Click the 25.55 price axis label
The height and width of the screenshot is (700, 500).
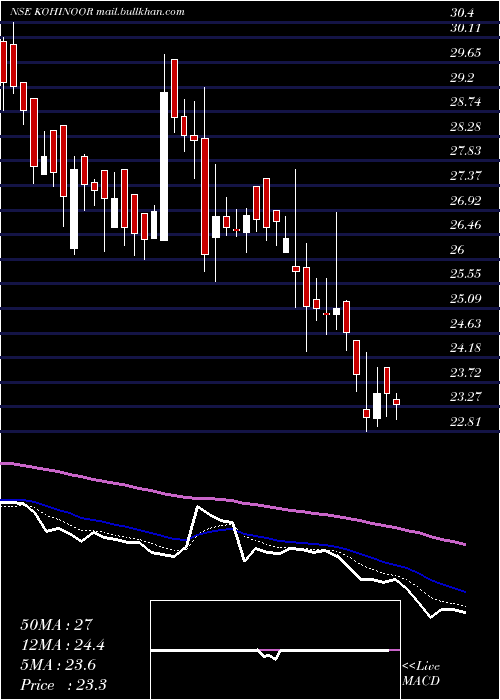coord(466,274)
